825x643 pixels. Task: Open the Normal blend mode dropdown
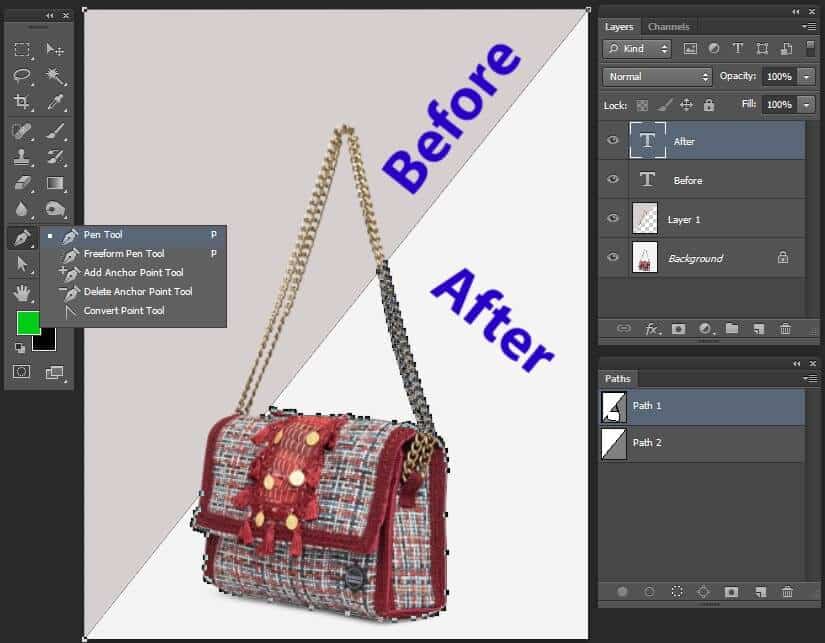click(x=655, y=76)
